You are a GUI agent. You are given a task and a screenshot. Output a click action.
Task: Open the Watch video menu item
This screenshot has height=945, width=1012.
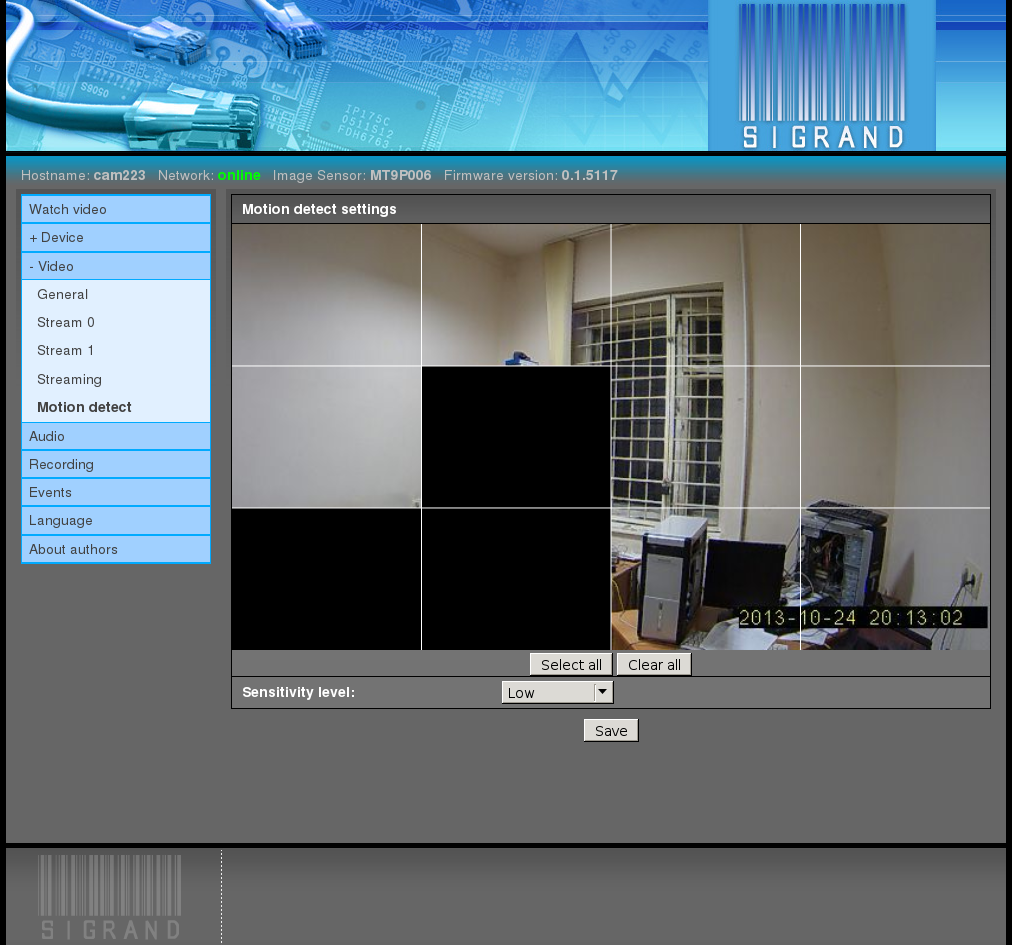(116, 209)
